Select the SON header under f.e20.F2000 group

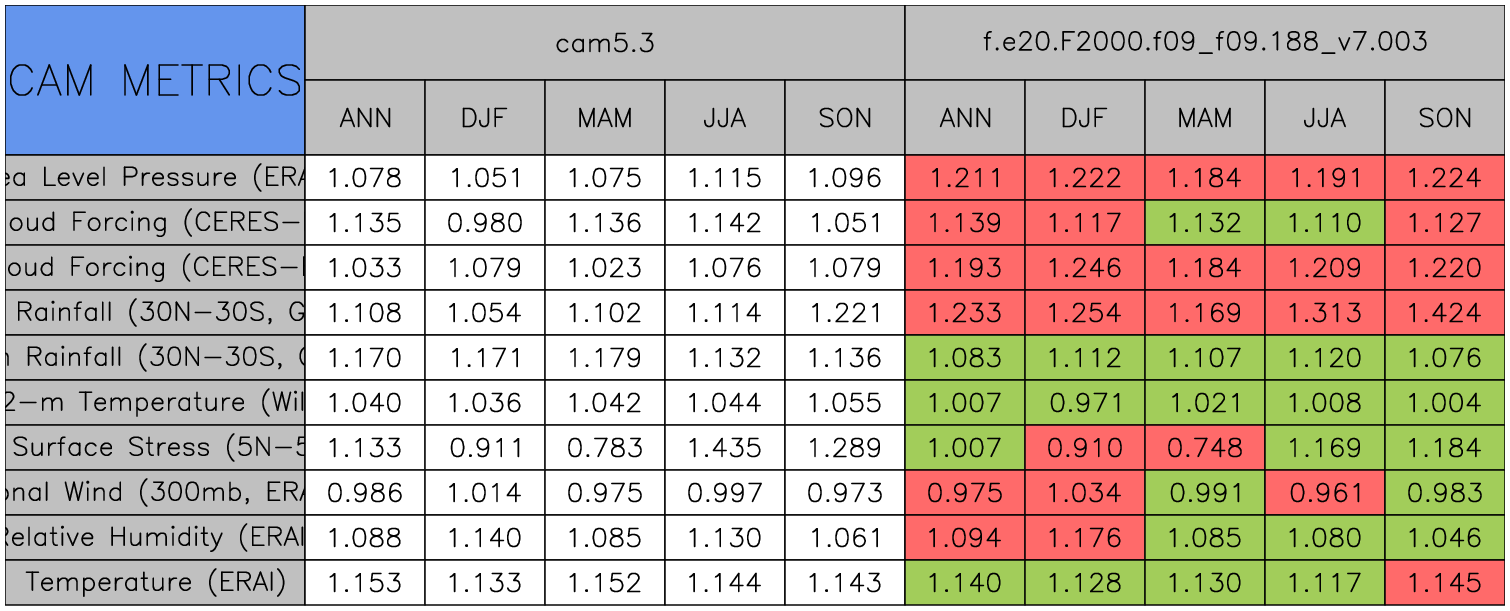tap(1445, 118)
